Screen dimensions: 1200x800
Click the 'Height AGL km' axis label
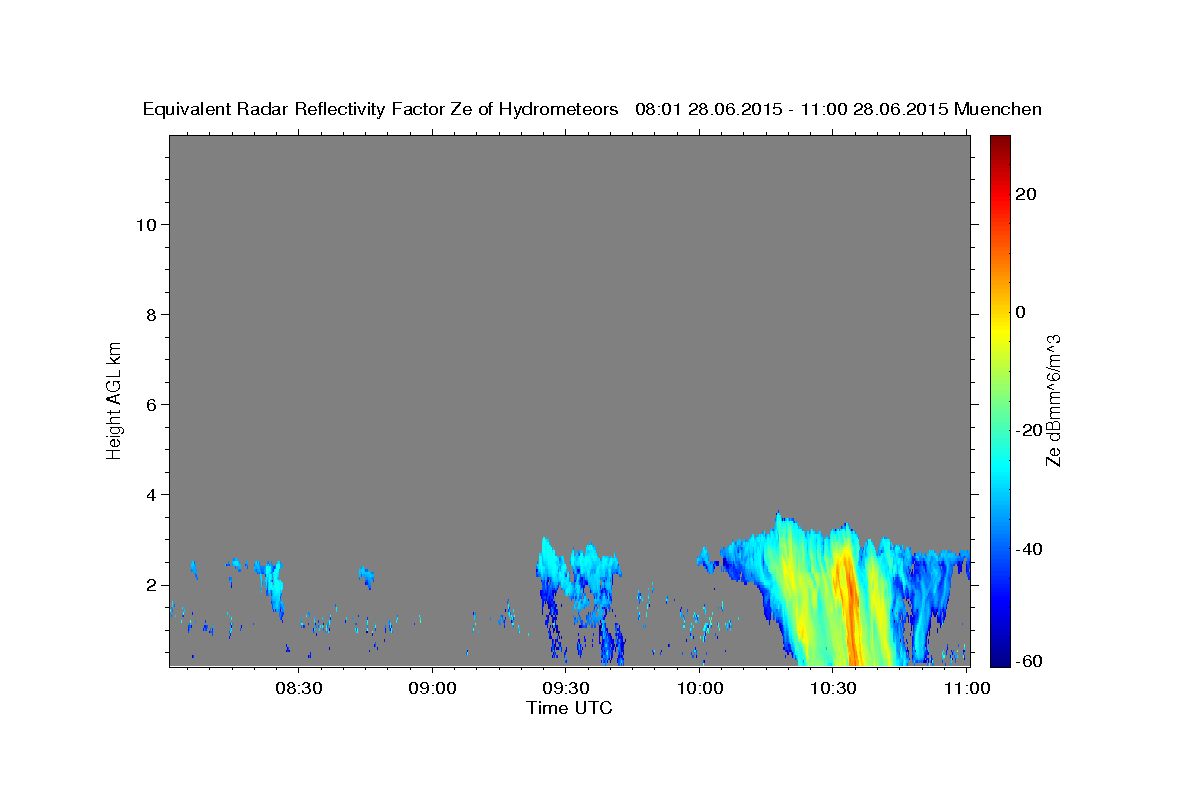[115, 399]
